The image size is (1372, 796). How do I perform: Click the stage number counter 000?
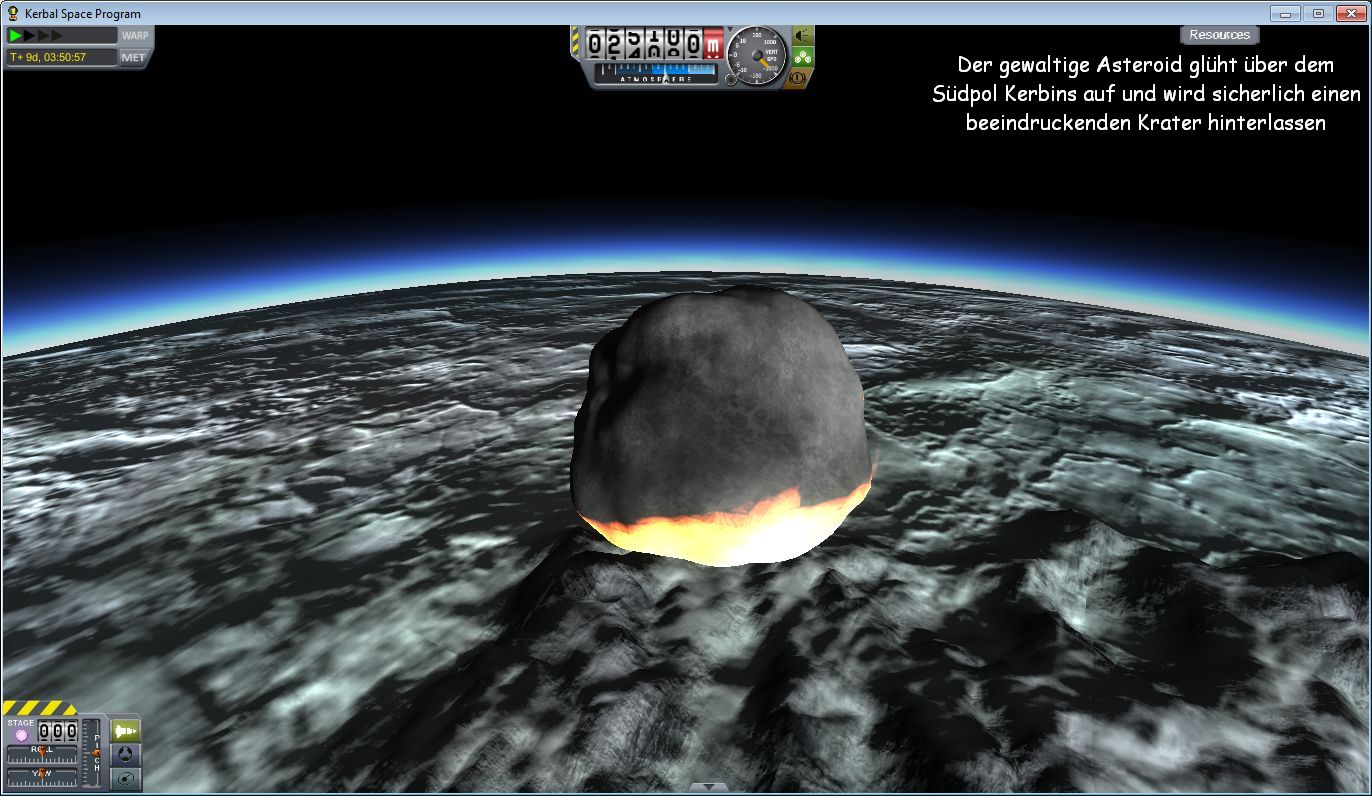click(58, 730)
